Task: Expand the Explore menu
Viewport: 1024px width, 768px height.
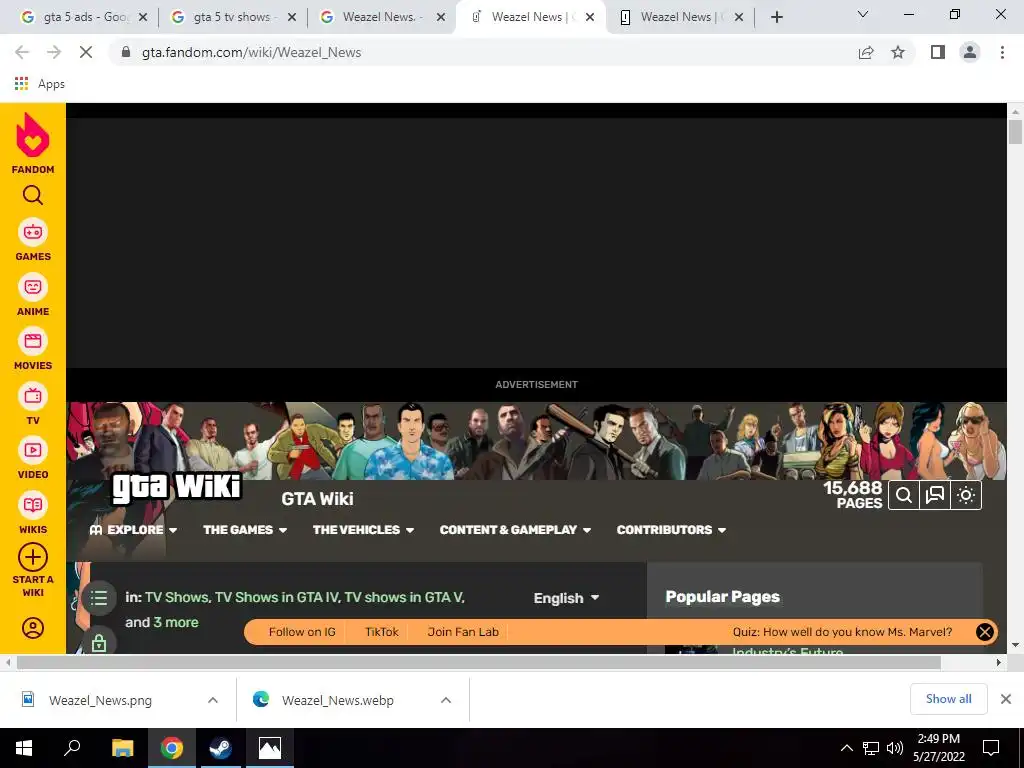Action: (133, 530)
